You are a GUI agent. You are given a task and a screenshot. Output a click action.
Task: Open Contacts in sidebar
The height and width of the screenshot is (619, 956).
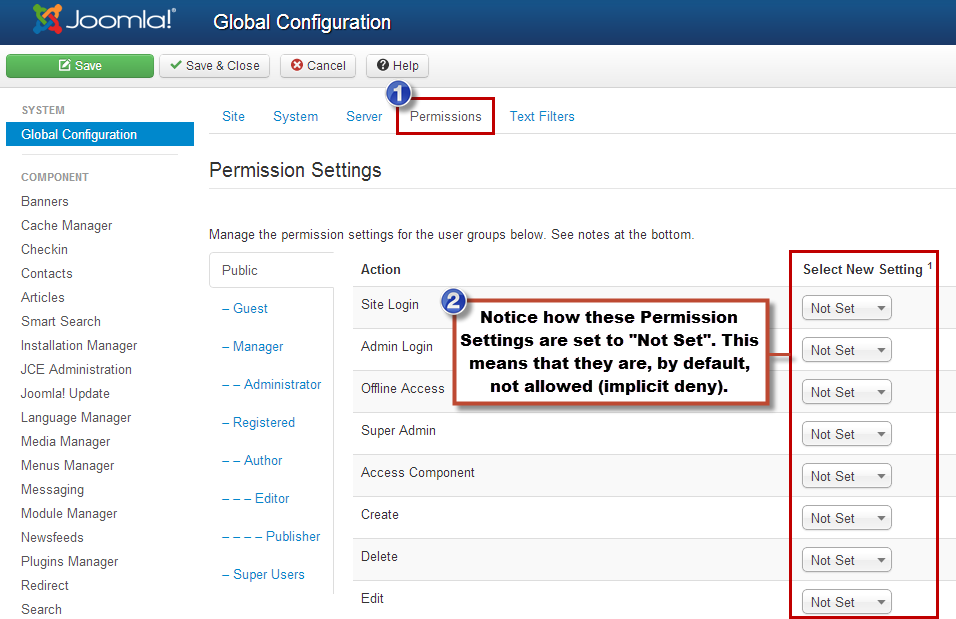pos(46,273)
